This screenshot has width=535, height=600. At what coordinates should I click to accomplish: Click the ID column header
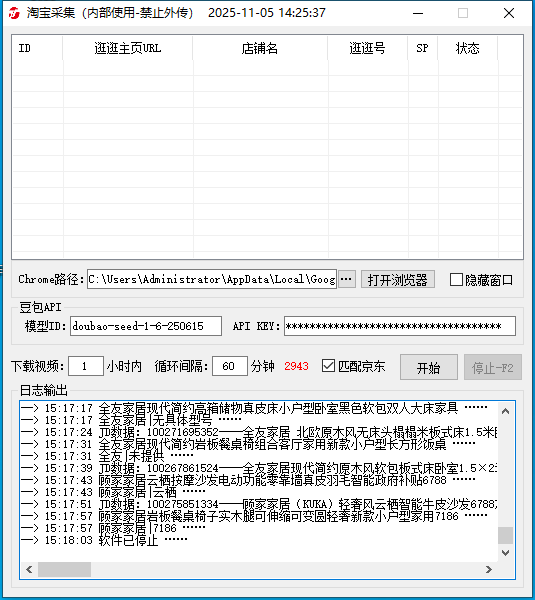pyautogui.click(x=37, y=48)
